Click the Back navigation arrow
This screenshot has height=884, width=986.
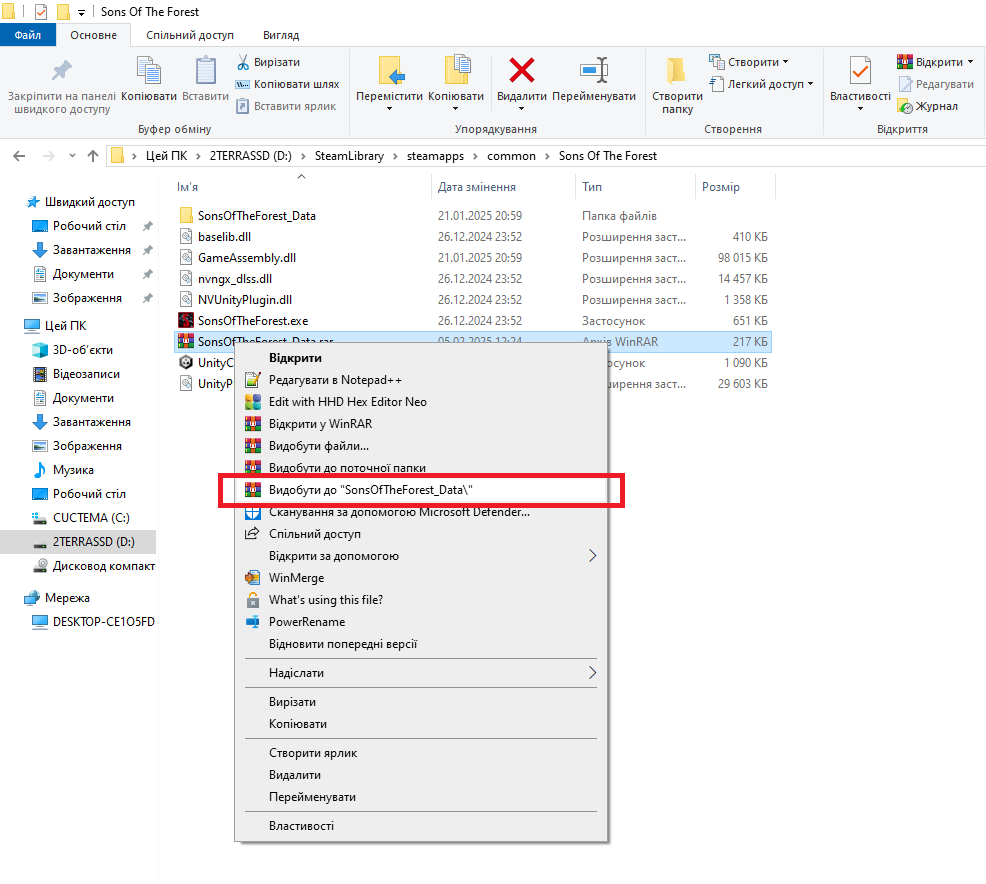[19, 156]
